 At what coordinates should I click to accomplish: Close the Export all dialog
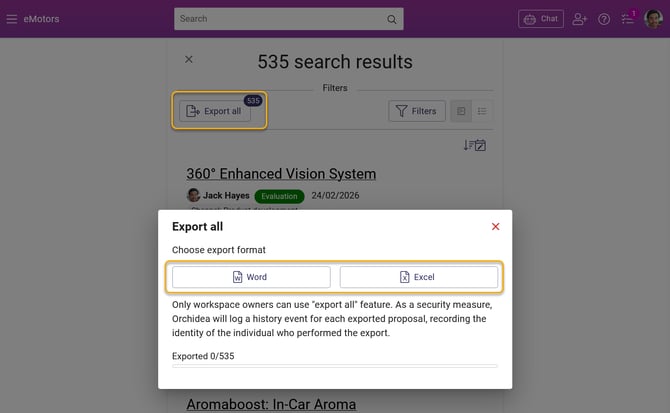[495, 227]
